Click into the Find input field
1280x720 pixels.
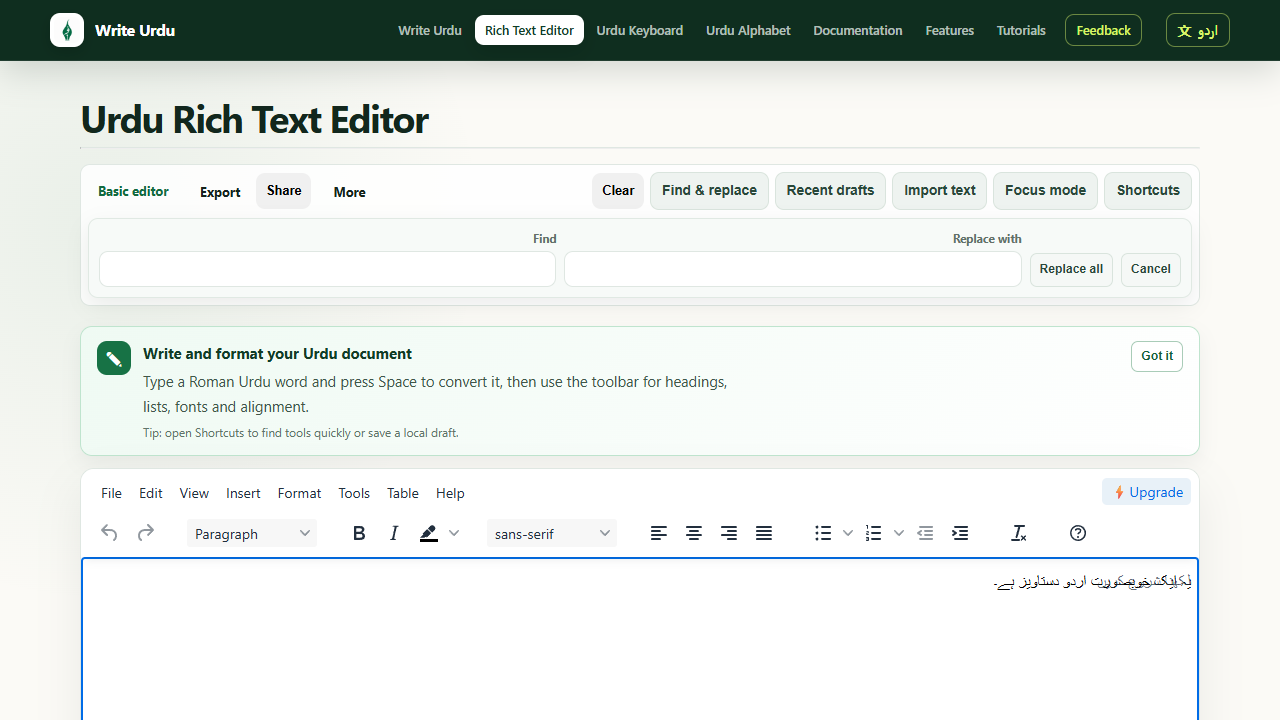[327, 269]
